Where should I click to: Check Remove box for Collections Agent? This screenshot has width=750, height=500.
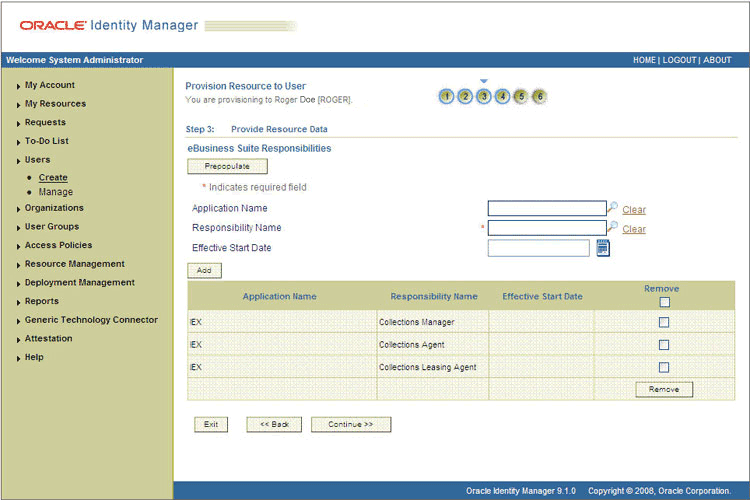click(664, 344)
